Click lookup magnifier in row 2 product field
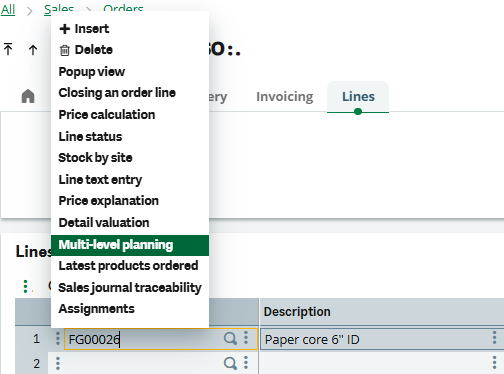Viewport: 504px width, 374px height. [x=230, y=363]
